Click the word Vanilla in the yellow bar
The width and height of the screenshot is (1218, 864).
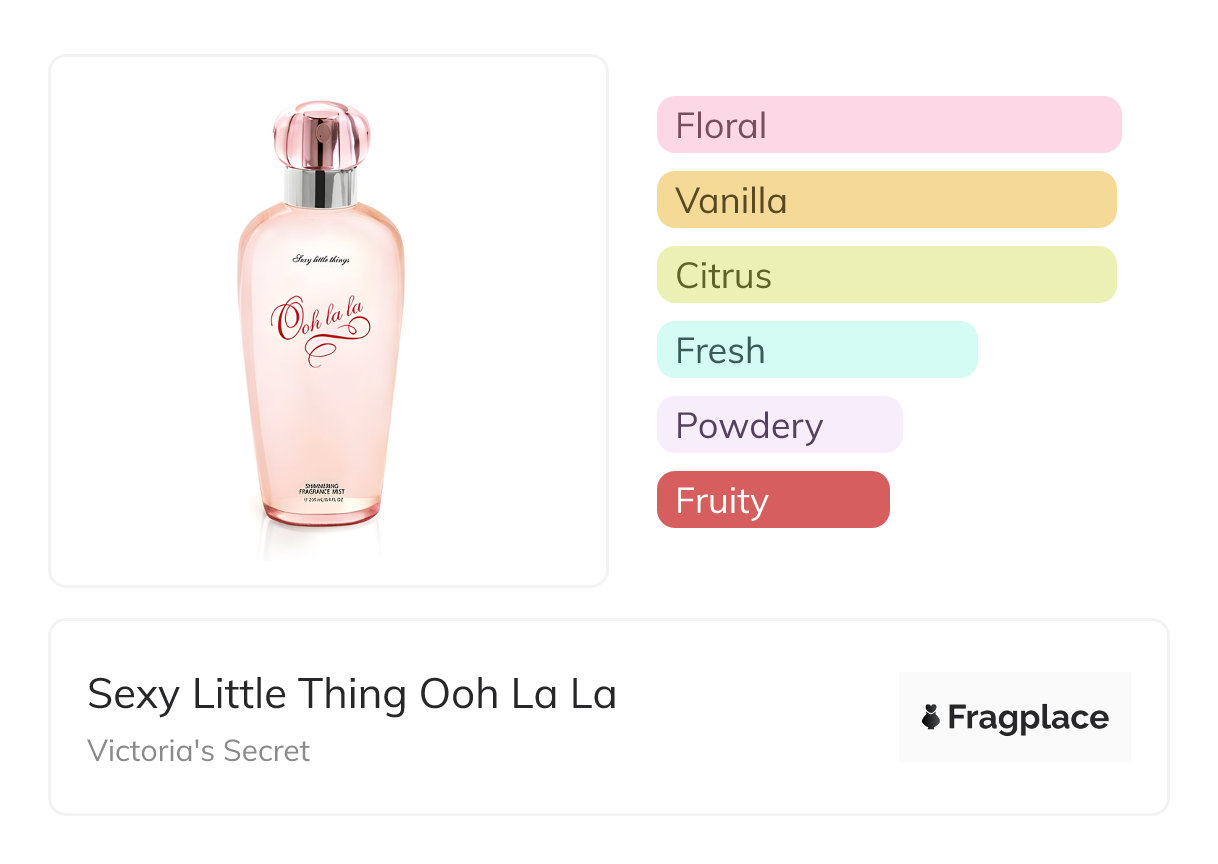731,201
